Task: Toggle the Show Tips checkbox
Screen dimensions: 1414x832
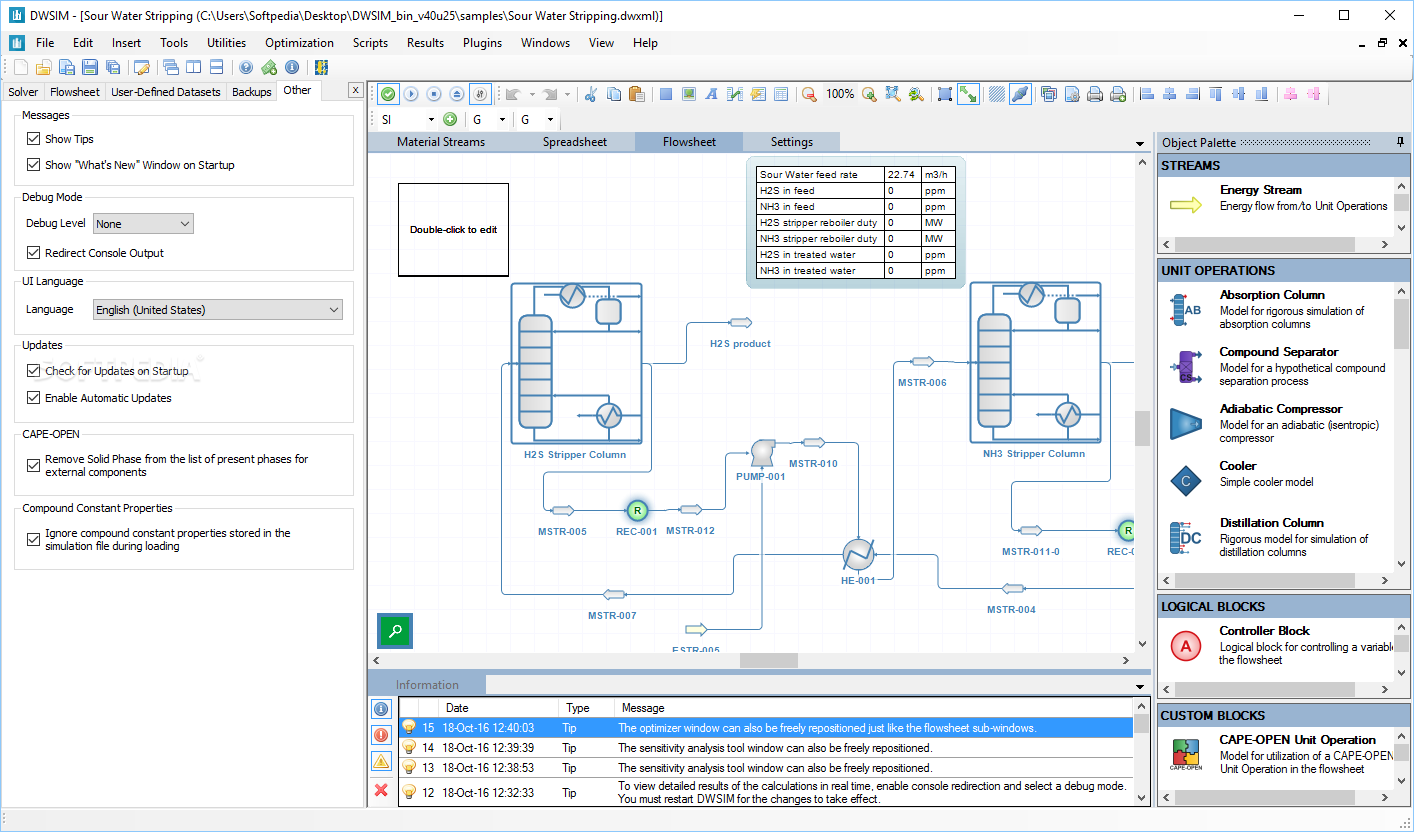Action: click(34, 139)
